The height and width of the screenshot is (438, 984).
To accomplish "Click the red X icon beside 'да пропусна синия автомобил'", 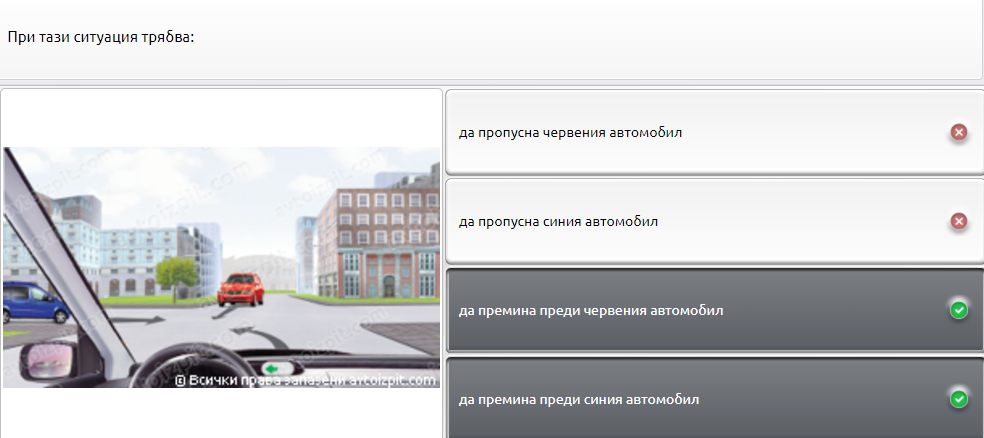I will point(958,221).
